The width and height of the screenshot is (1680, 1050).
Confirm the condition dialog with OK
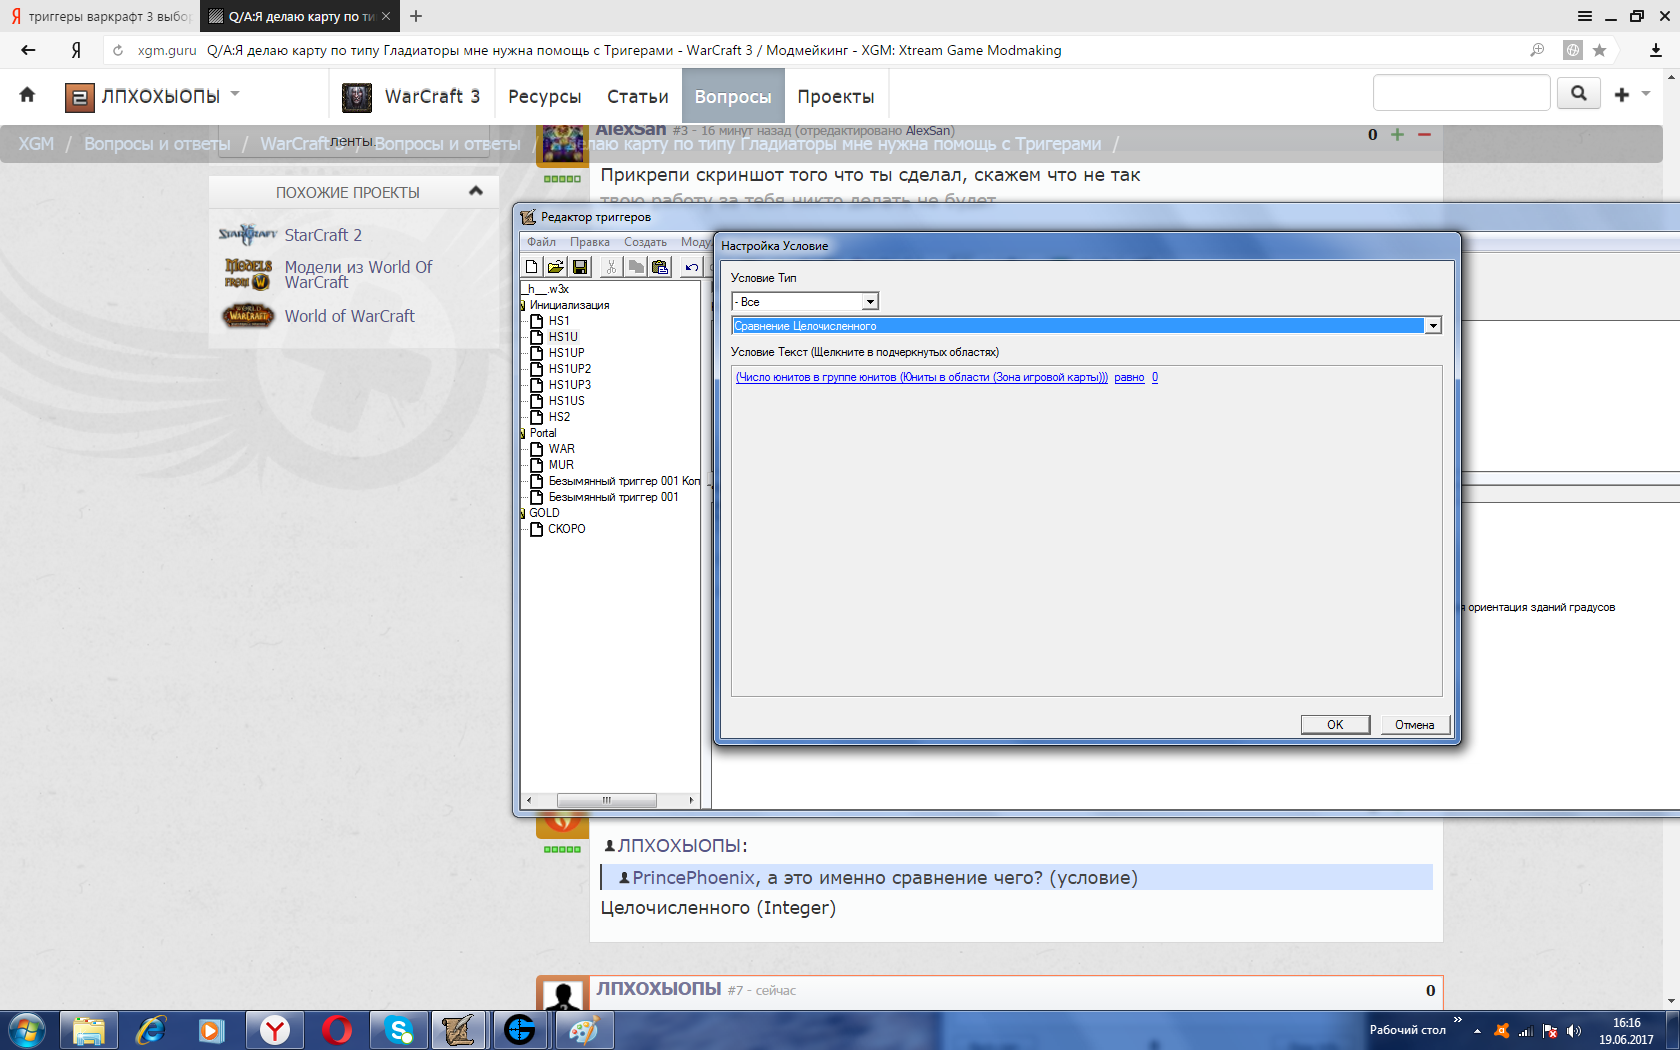point(1335,725)
